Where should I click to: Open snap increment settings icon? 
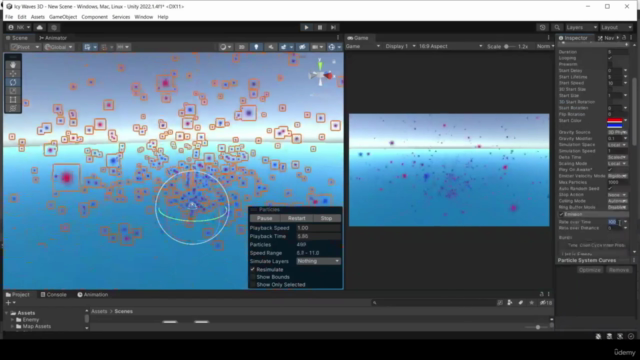pos(123,47)
